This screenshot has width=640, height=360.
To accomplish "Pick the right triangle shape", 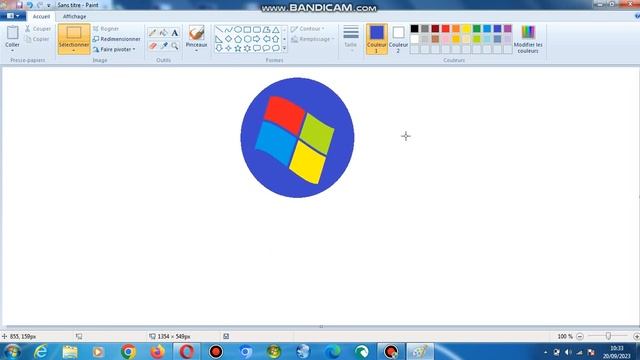I will coord(219,39).
